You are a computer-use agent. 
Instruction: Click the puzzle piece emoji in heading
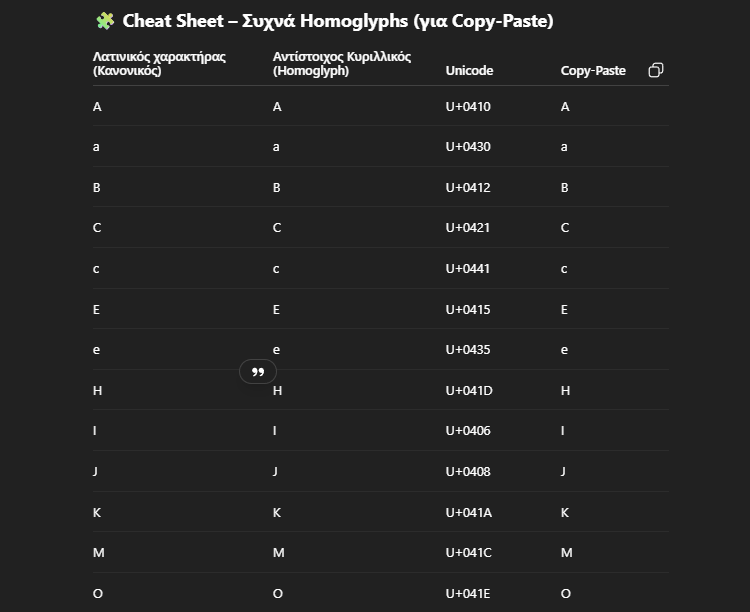coord(105,21)
